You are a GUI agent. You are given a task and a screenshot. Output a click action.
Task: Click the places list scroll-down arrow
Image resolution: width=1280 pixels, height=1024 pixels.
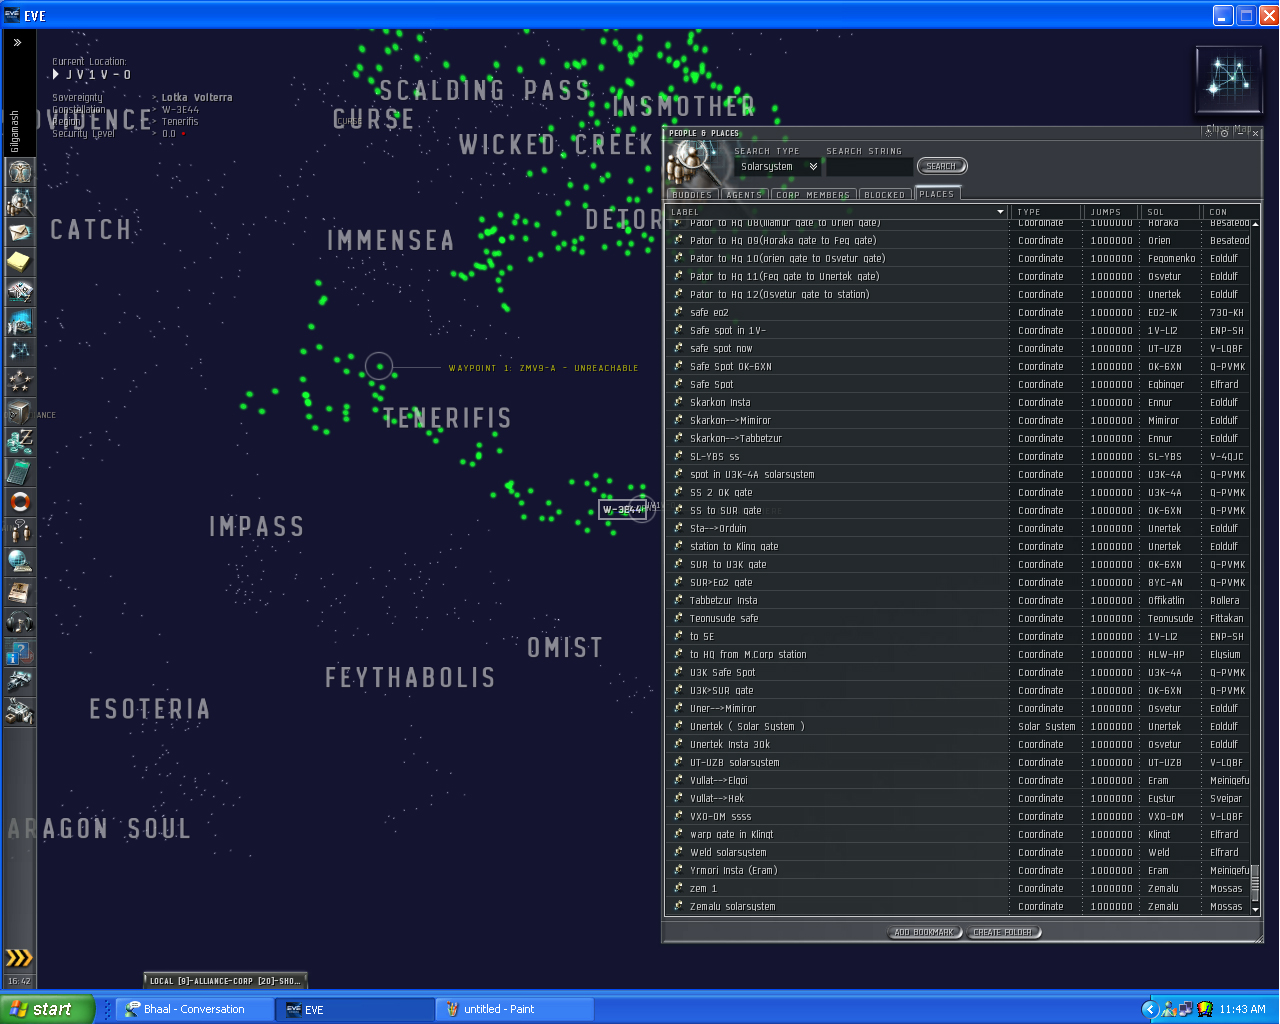pos(1255,910)
